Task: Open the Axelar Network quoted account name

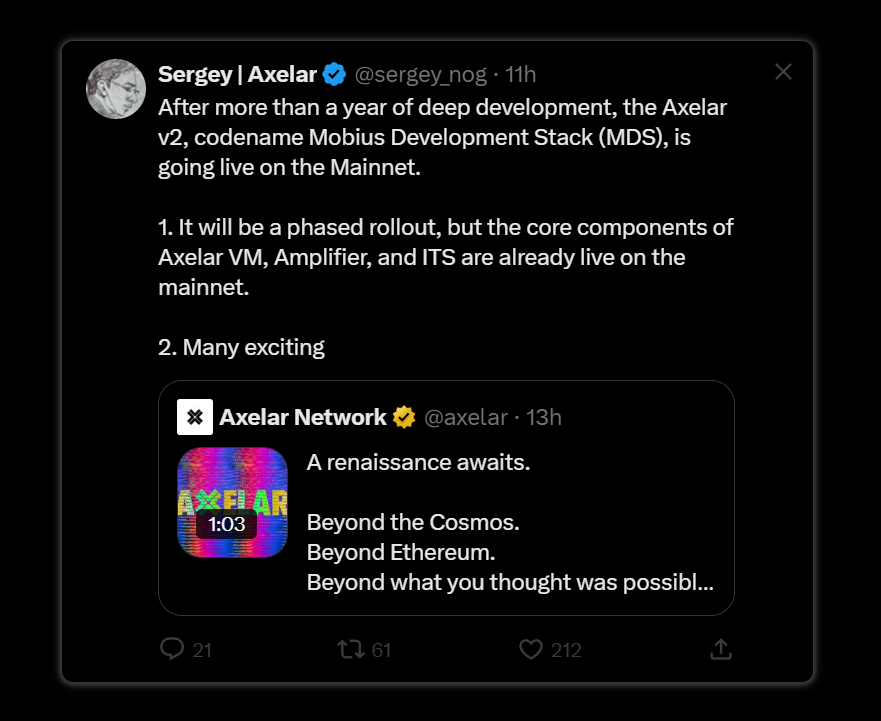Action: click(302, 417)
